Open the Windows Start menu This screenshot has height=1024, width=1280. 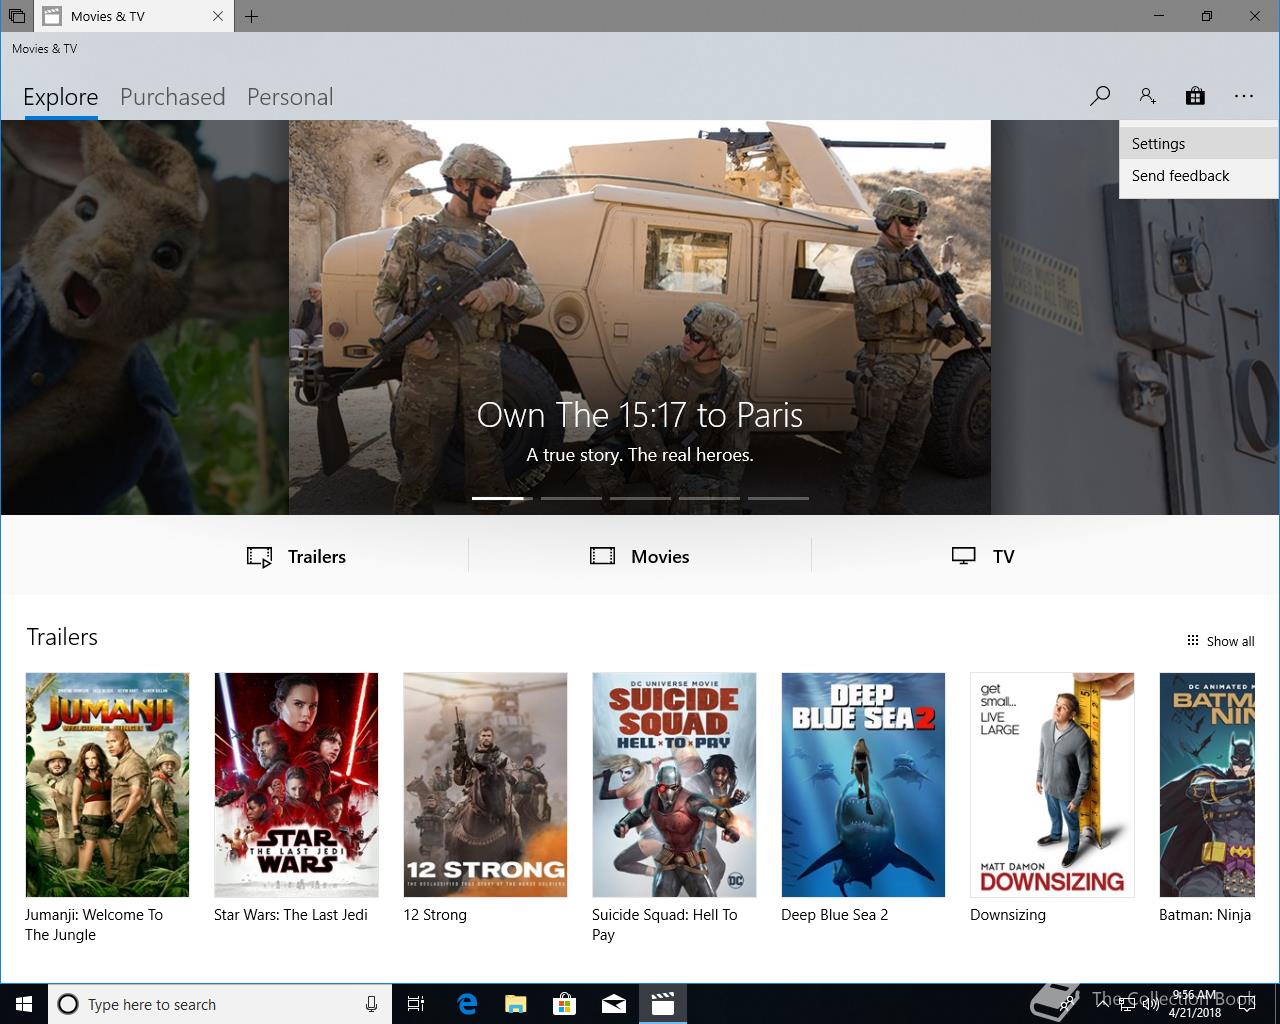(x=24, y=1004)
